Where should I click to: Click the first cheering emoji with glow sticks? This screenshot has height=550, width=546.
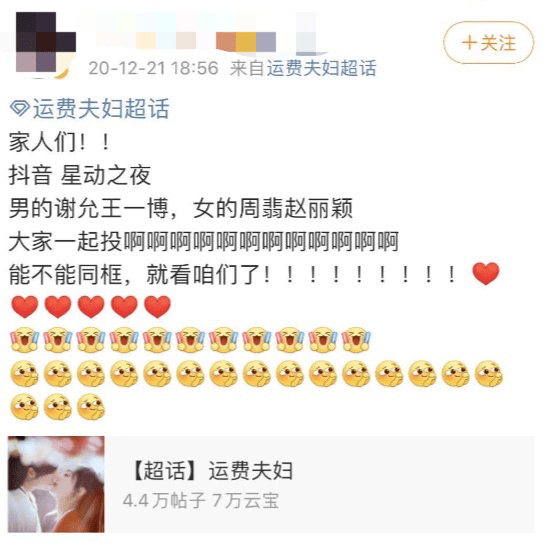click(24, 339)
